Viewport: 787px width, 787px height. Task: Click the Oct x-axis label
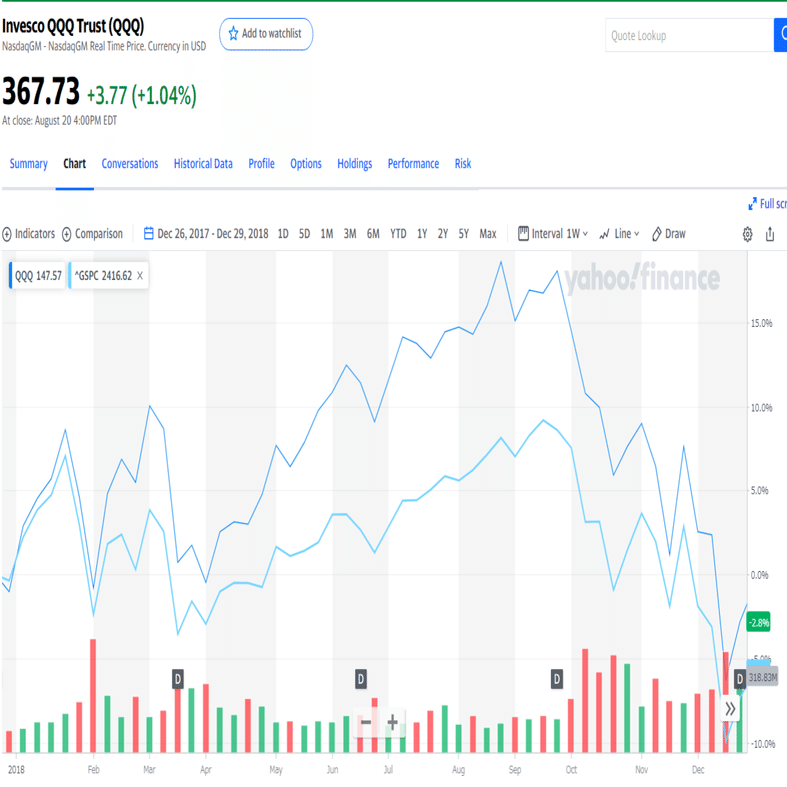point(571,769)
